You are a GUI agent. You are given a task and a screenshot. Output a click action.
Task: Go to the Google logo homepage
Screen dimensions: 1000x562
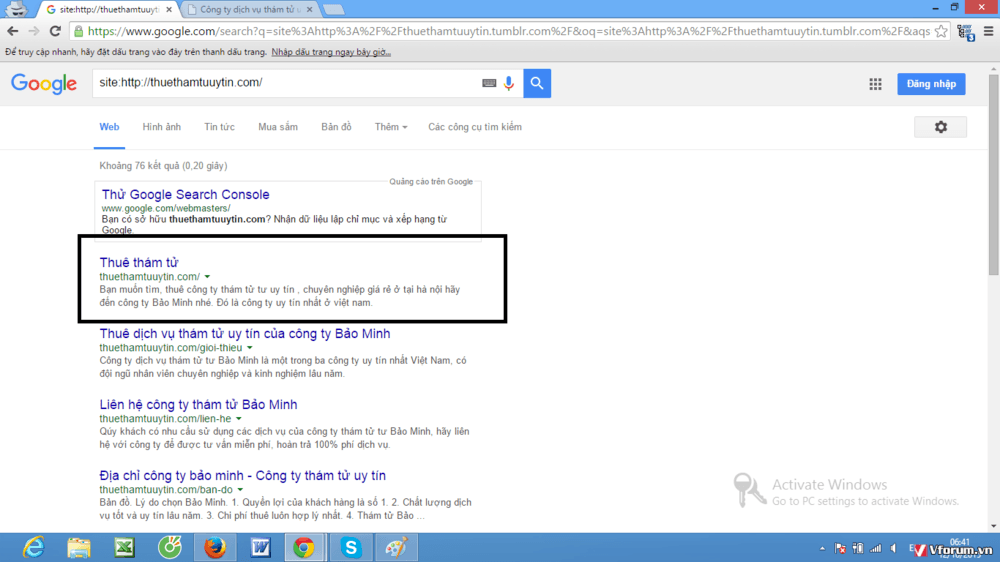pos(43,84)
